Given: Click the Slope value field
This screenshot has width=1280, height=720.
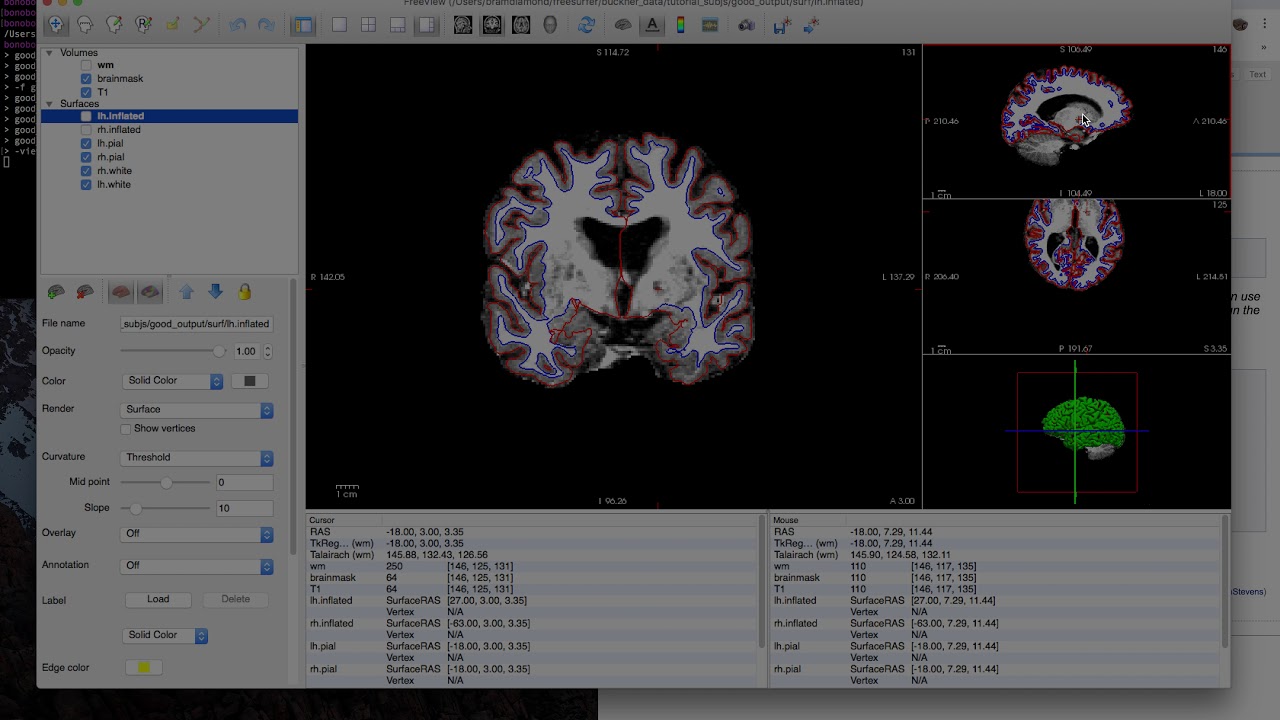Looking at the screenshot, I should point(244,508).
